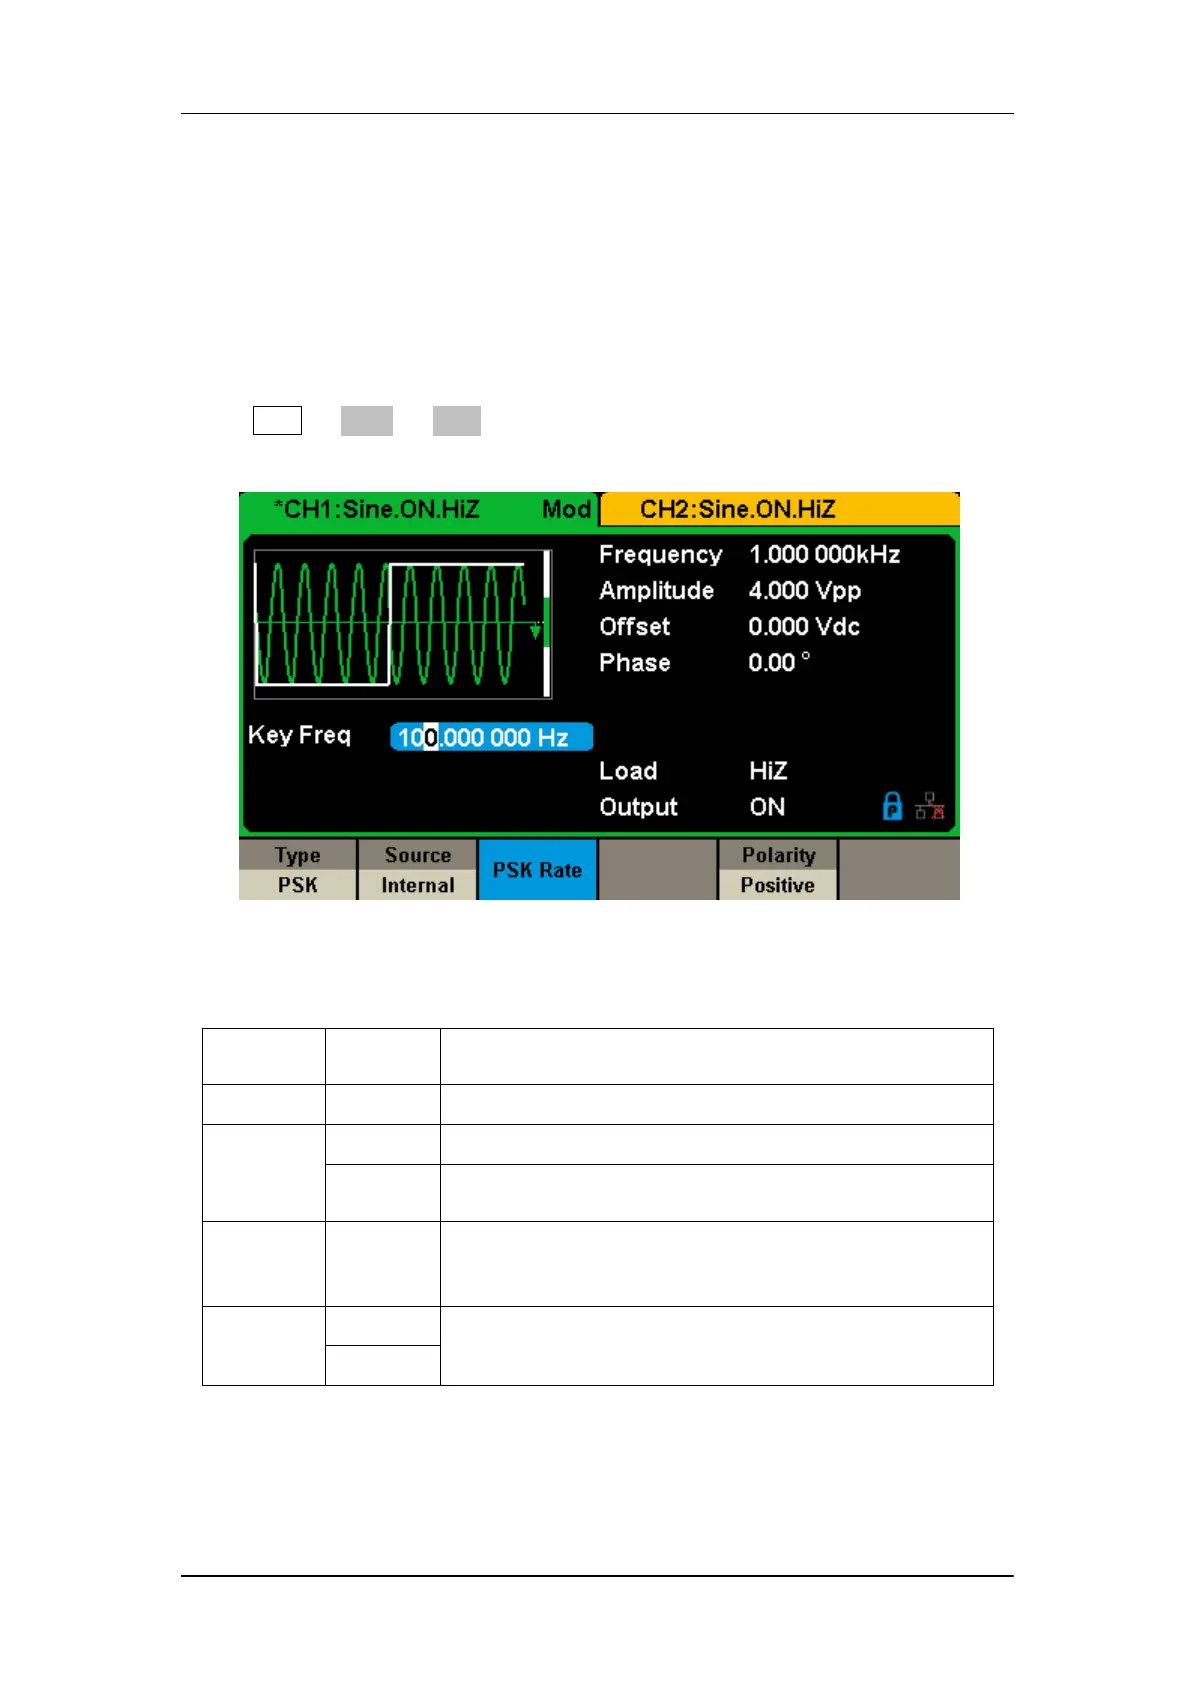1191x1684 pixels.
Task: Click the Load HiZ value
Action: tap(768, 771)
